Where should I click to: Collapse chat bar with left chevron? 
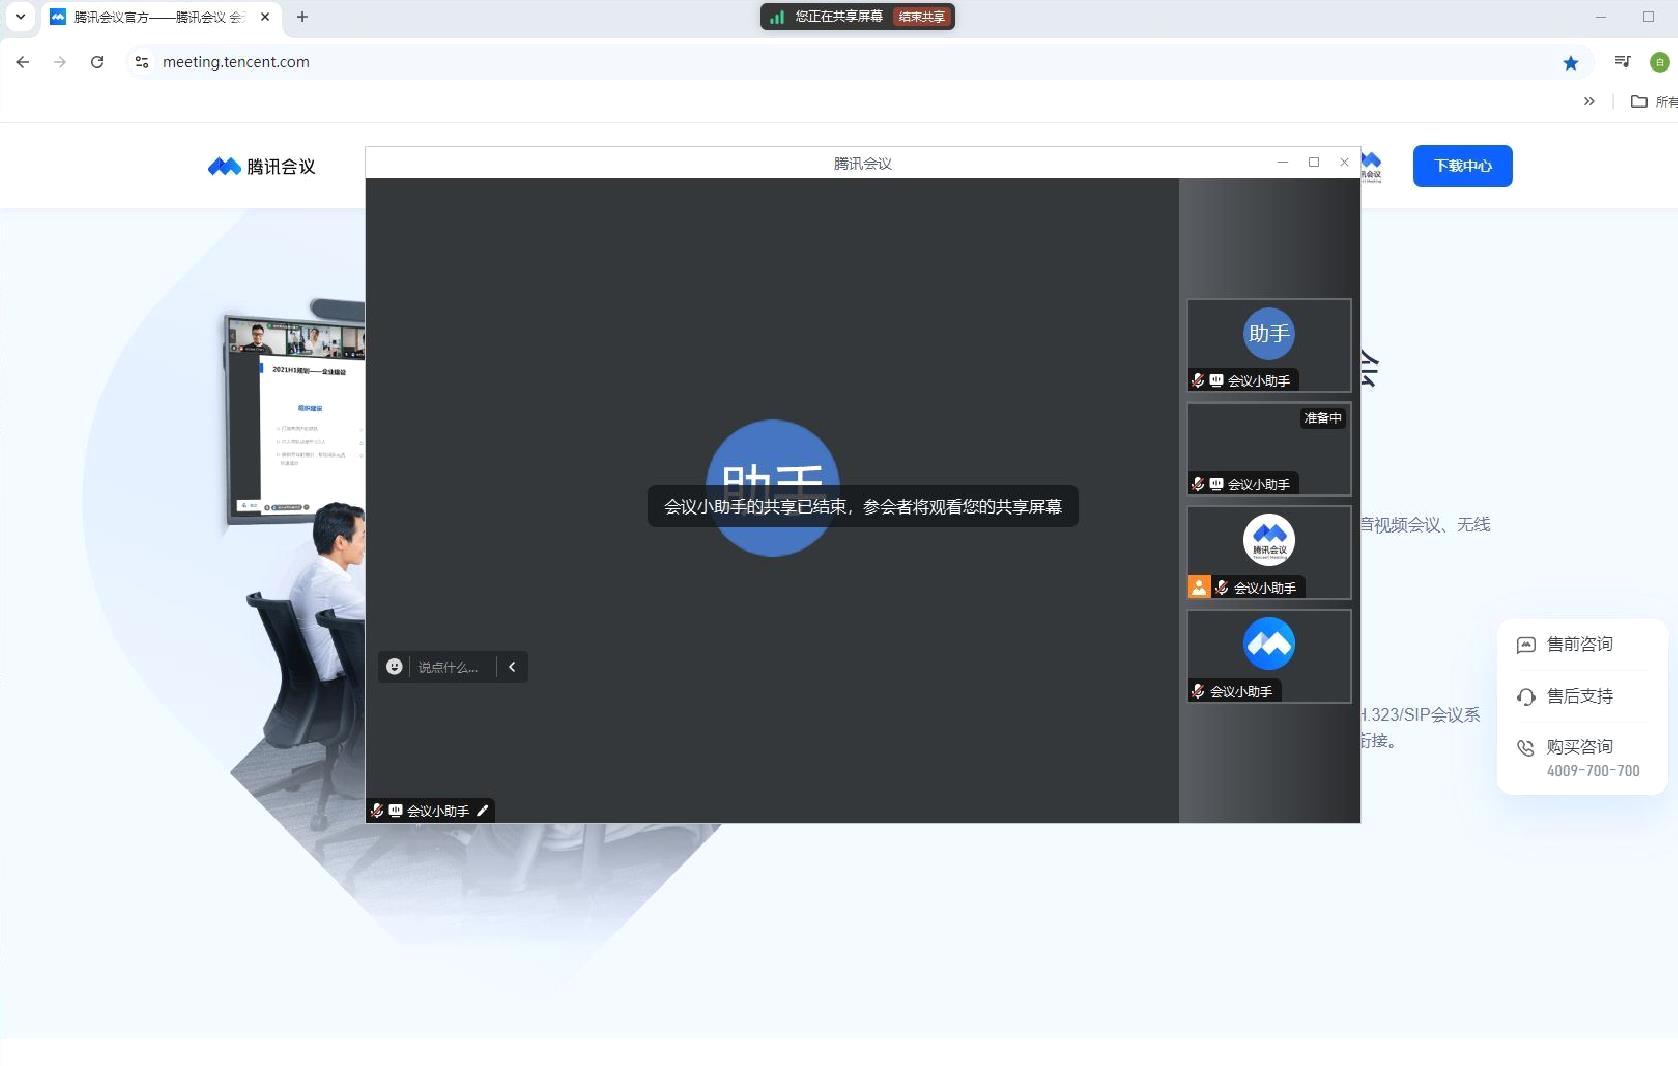[x=512, y=667]
